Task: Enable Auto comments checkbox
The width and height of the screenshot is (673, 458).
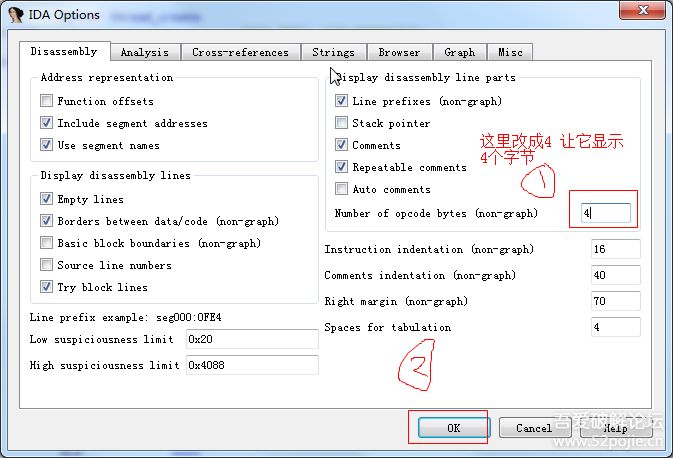Action: (x=341, y=189)
